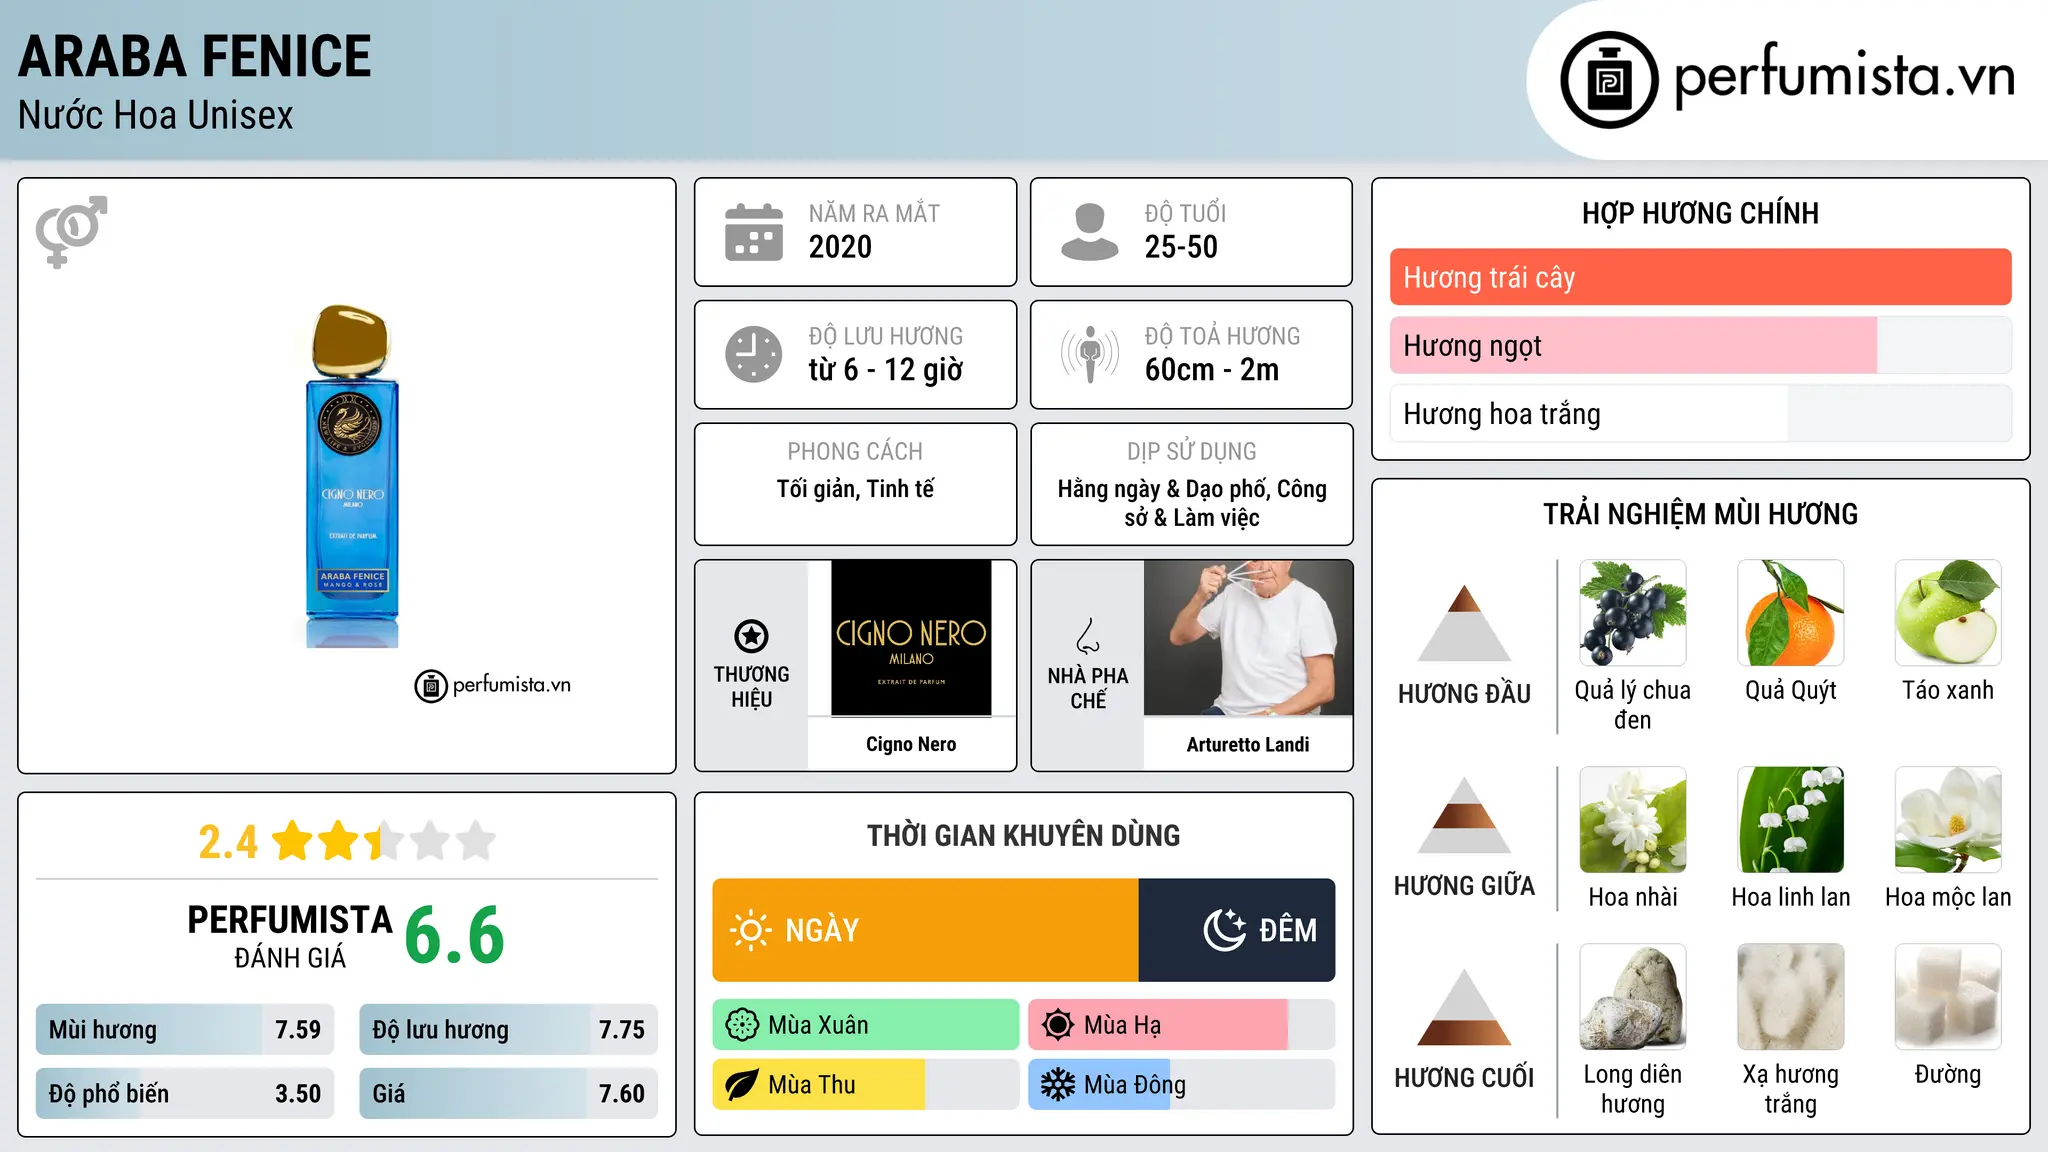Select the Xạ hương trắng note image
This screenshot has width=2048, height=1152.
point(1791,997)
